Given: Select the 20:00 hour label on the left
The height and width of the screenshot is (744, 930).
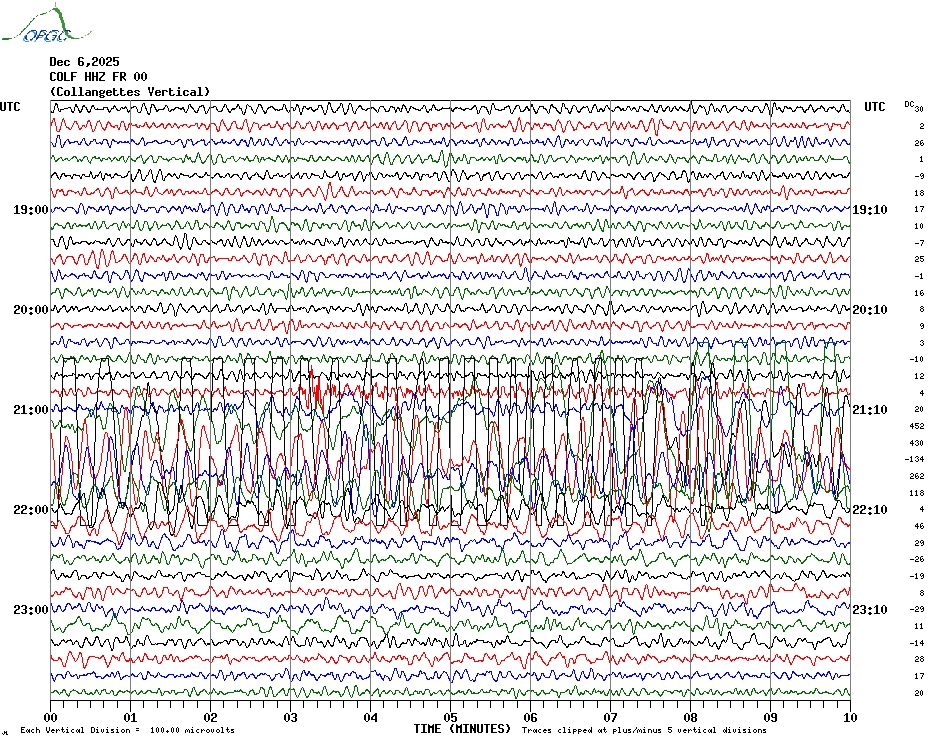Looking at the screenshot, I should pos(30,310).
